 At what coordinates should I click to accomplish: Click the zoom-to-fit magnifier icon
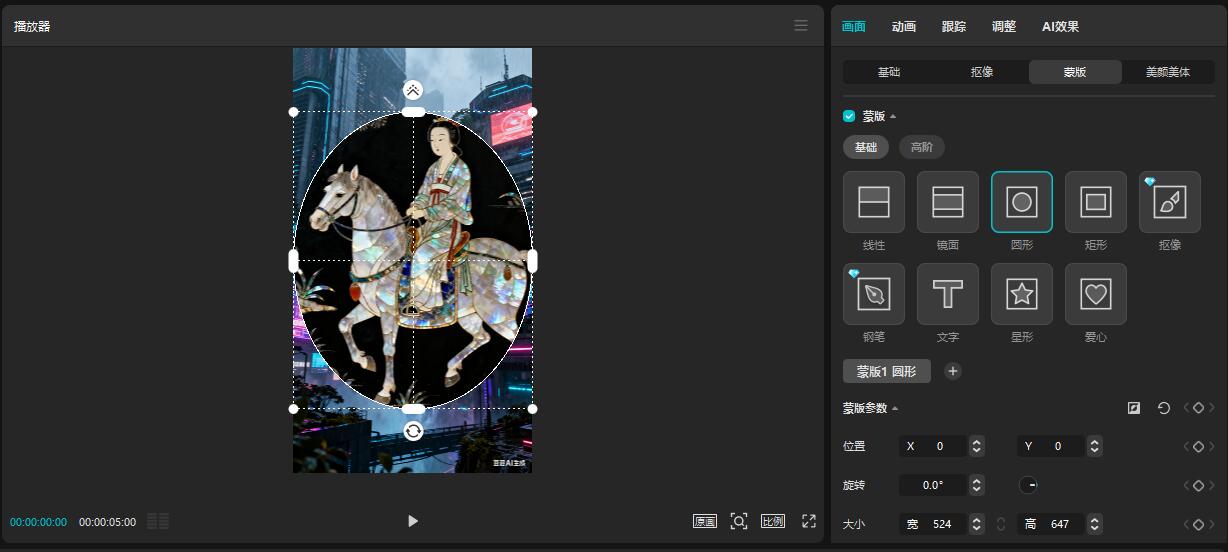click(739, 521)
